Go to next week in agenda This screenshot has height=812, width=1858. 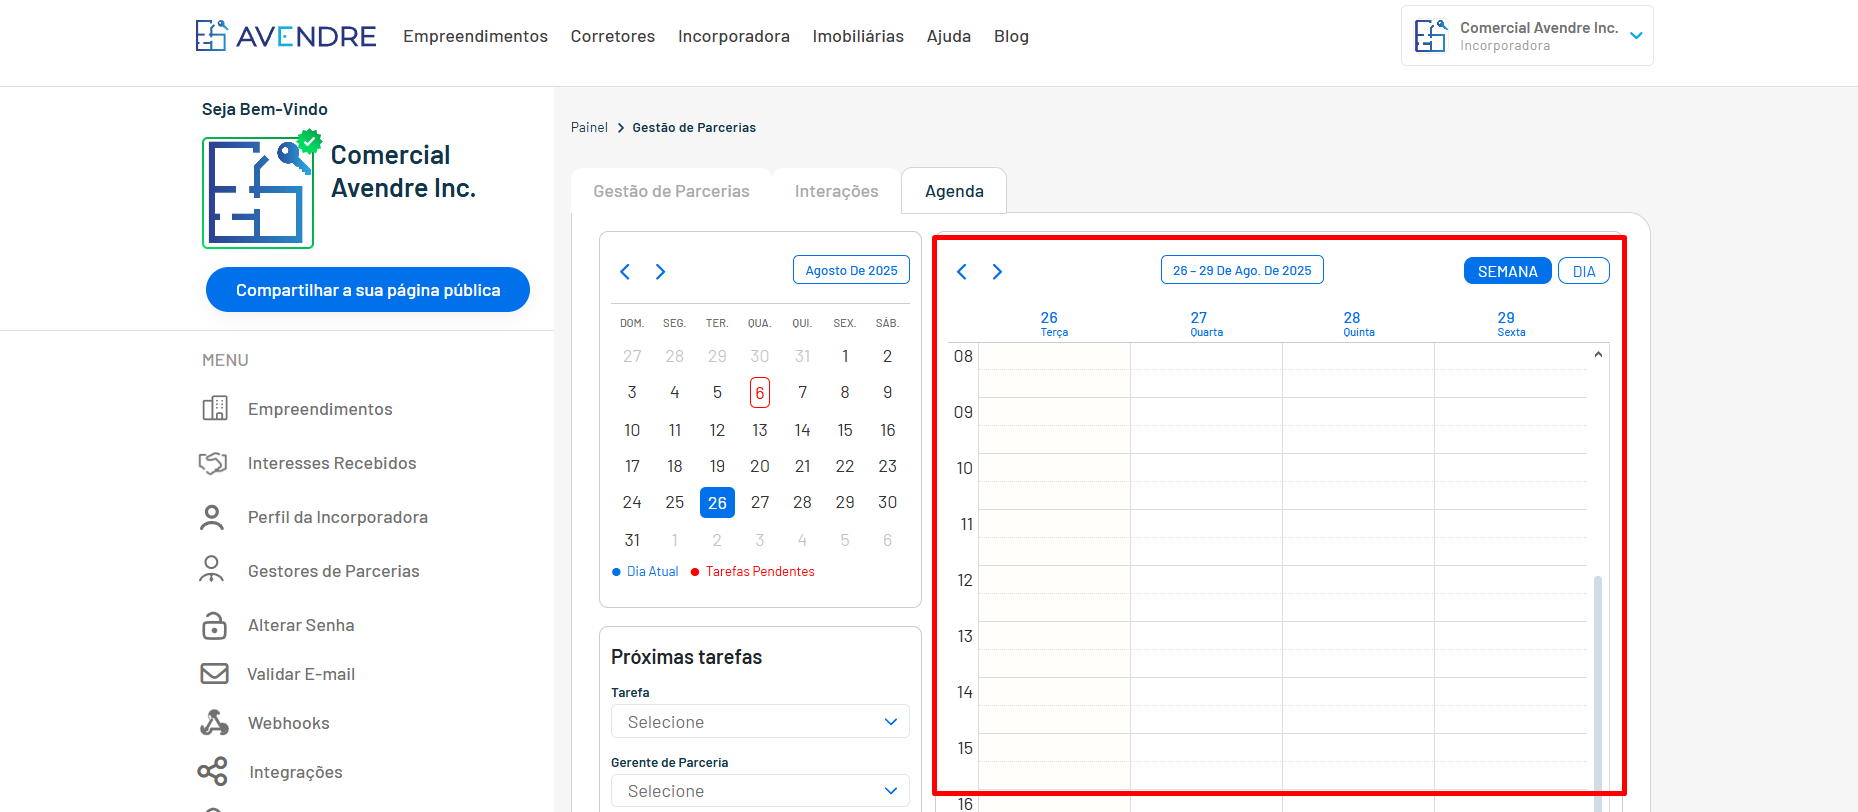click(997, 272)
